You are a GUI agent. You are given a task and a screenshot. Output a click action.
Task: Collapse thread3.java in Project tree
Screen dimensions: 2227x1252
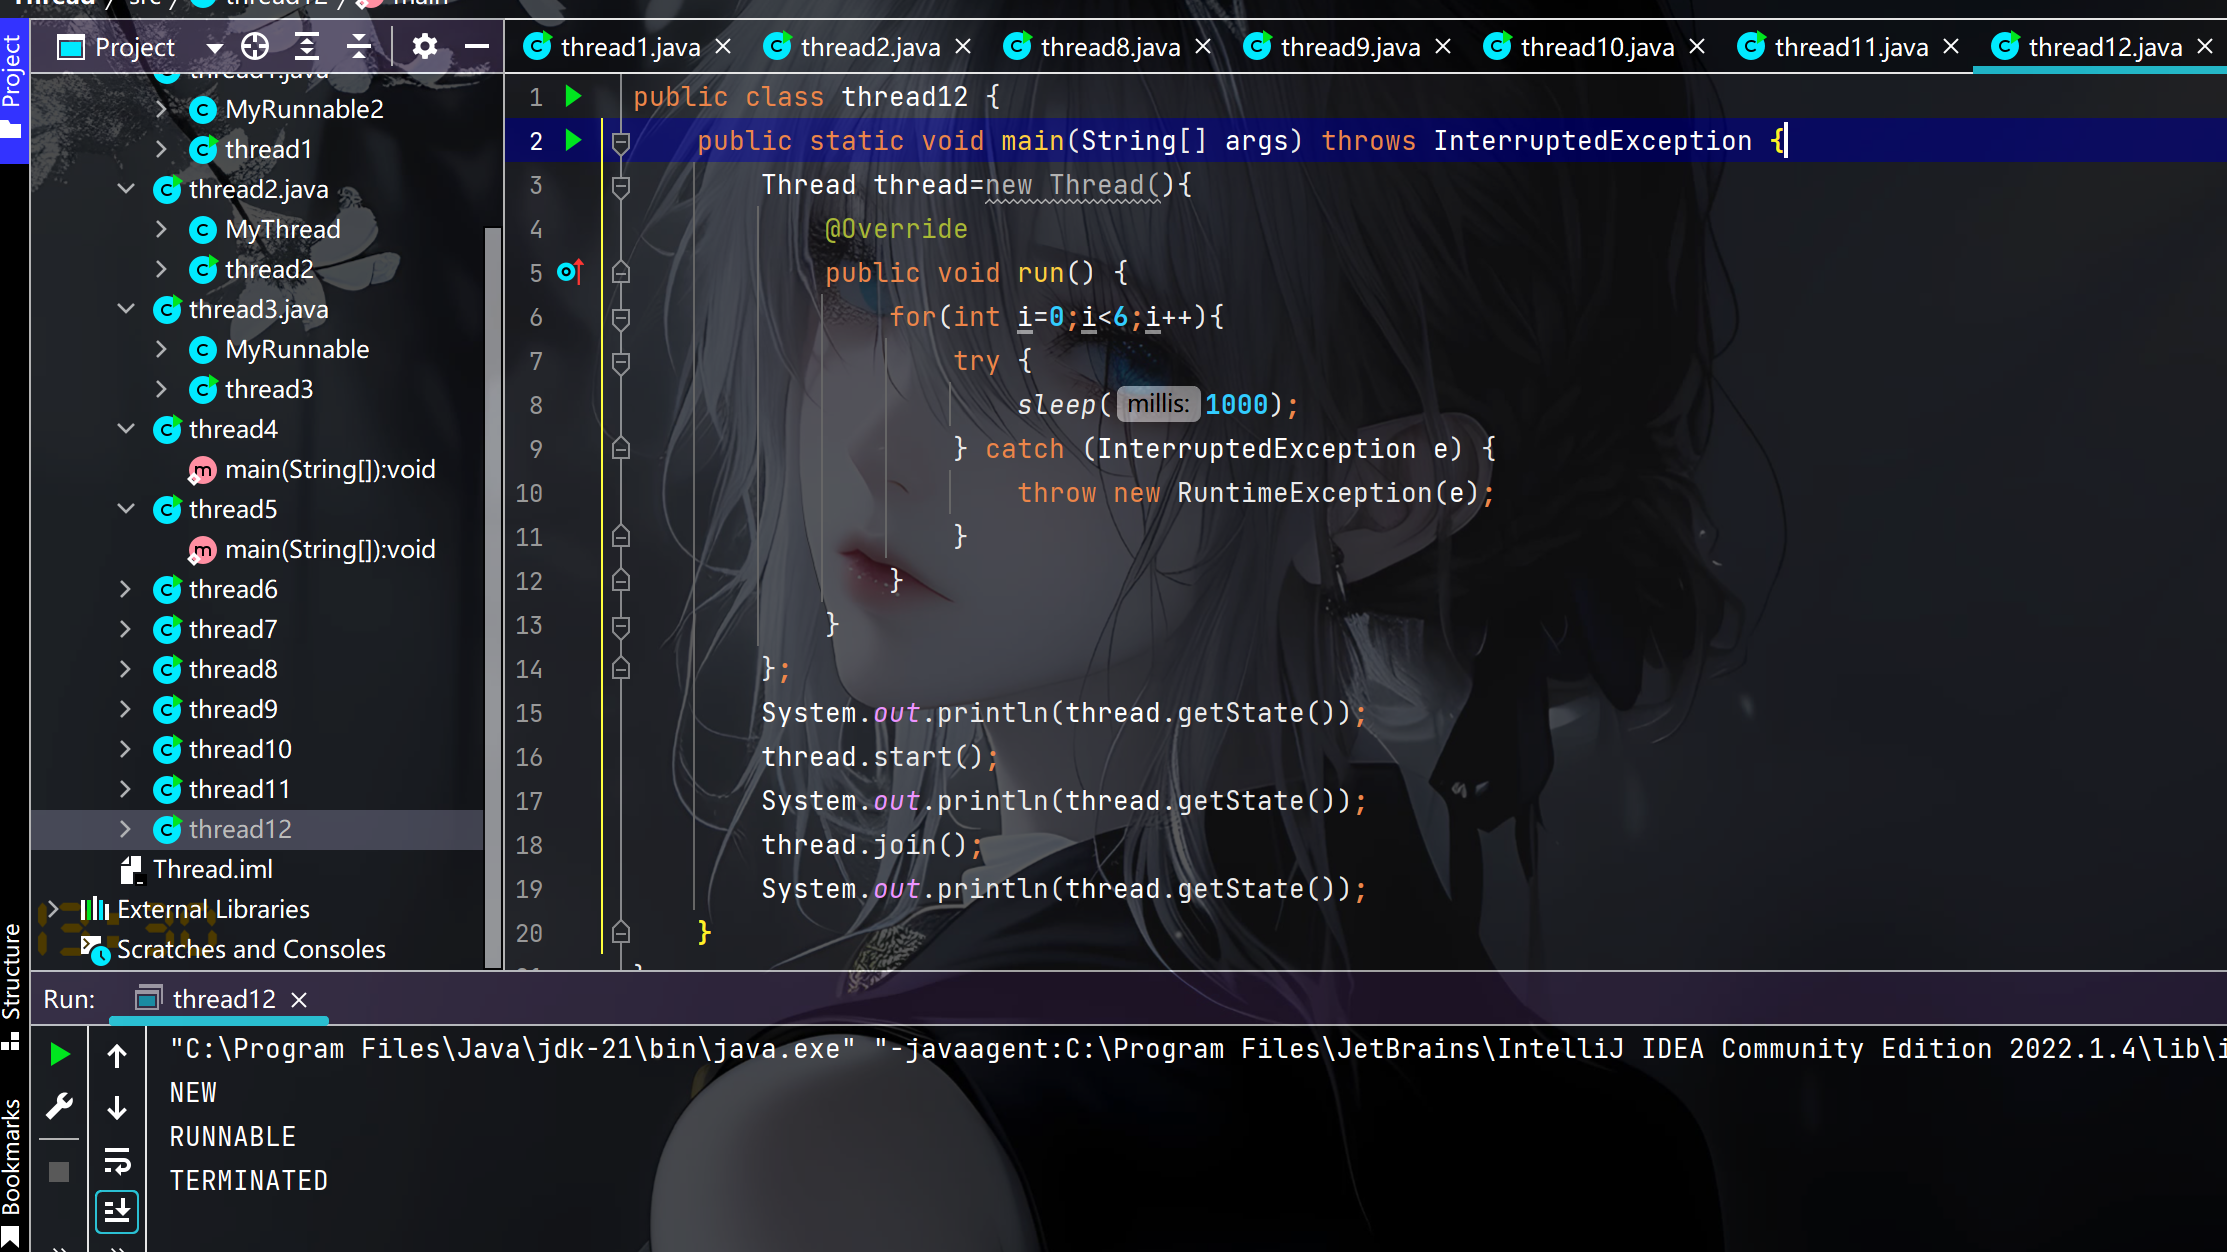click(x=125, y=309)
